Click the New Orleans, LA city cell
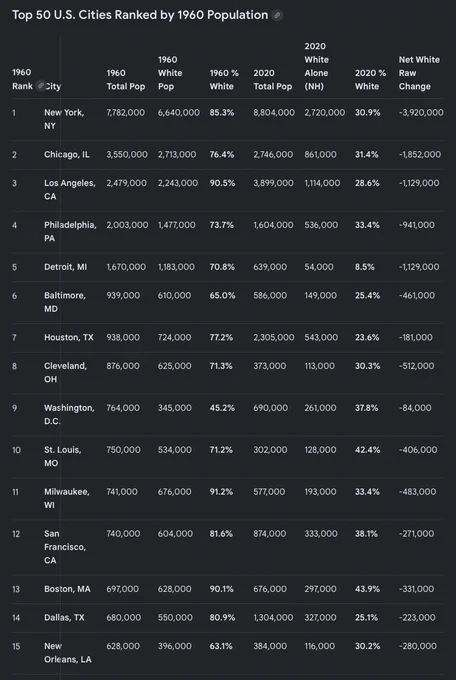 point(68,652)
